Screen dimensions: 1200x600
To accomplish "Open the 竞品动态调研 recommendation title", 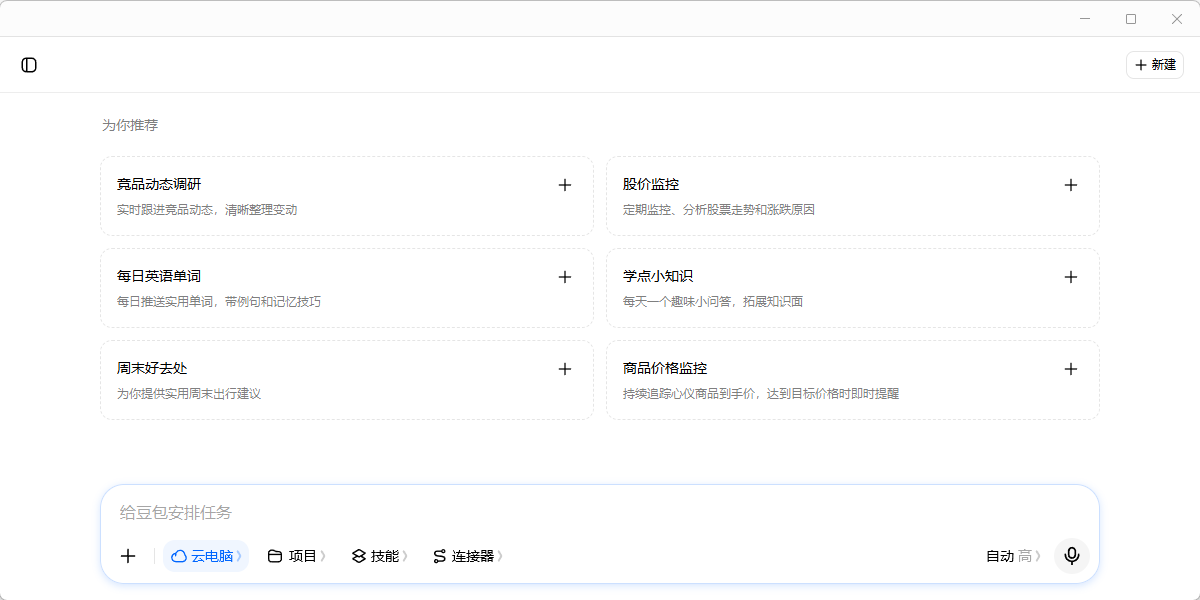I will [x=159, y=184].
